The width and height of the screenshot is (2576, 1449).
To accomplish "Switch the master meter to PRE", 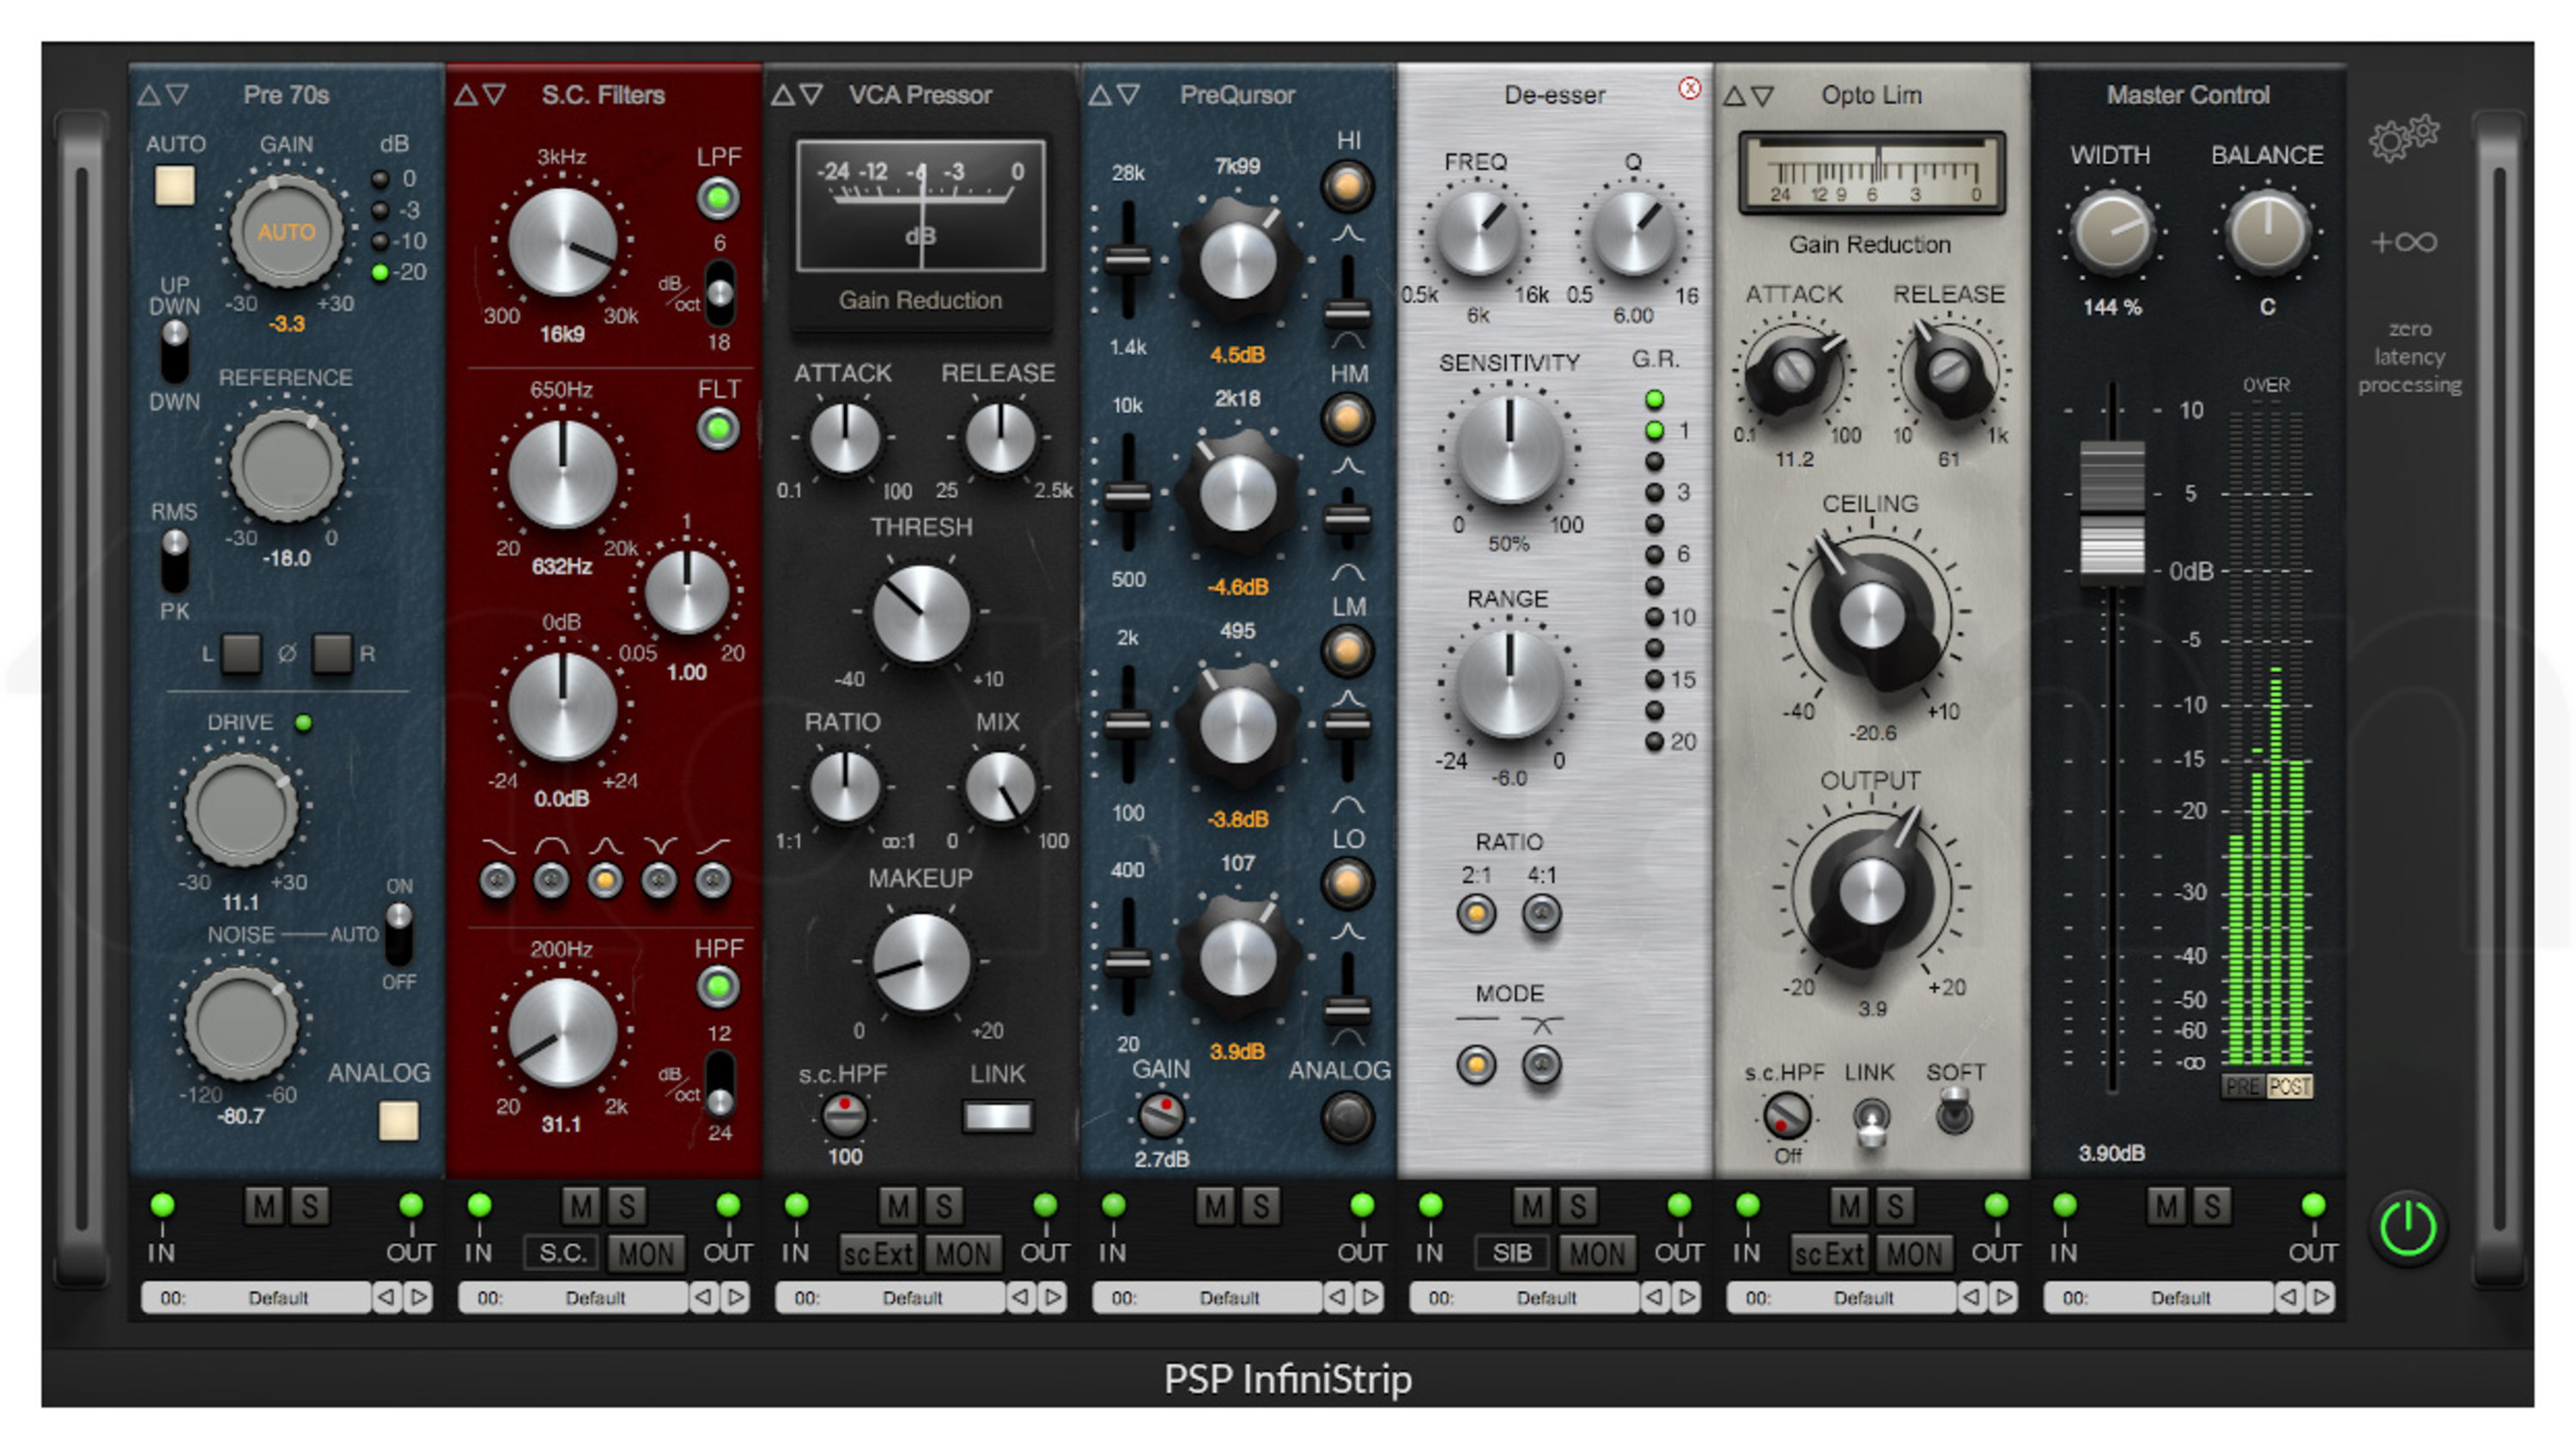I will 2242,1086.
